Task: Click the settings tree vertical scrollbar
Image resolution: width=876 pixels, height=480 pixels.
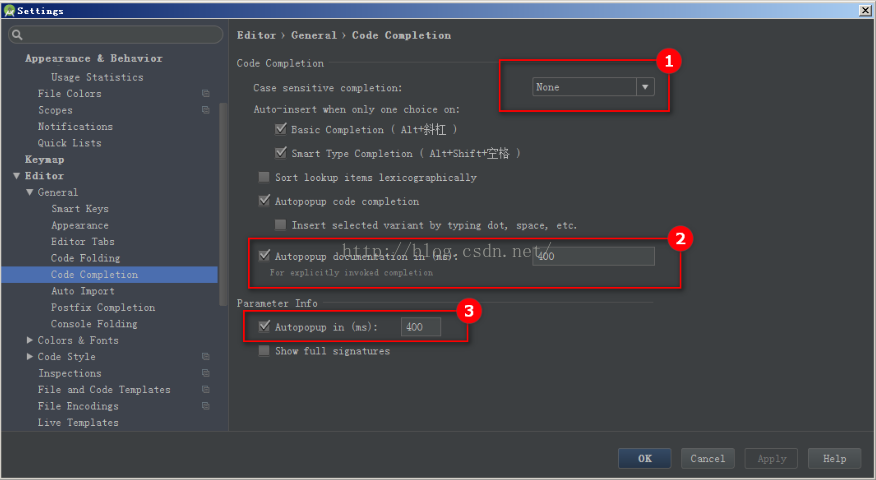Action: (x=222, y=200)
